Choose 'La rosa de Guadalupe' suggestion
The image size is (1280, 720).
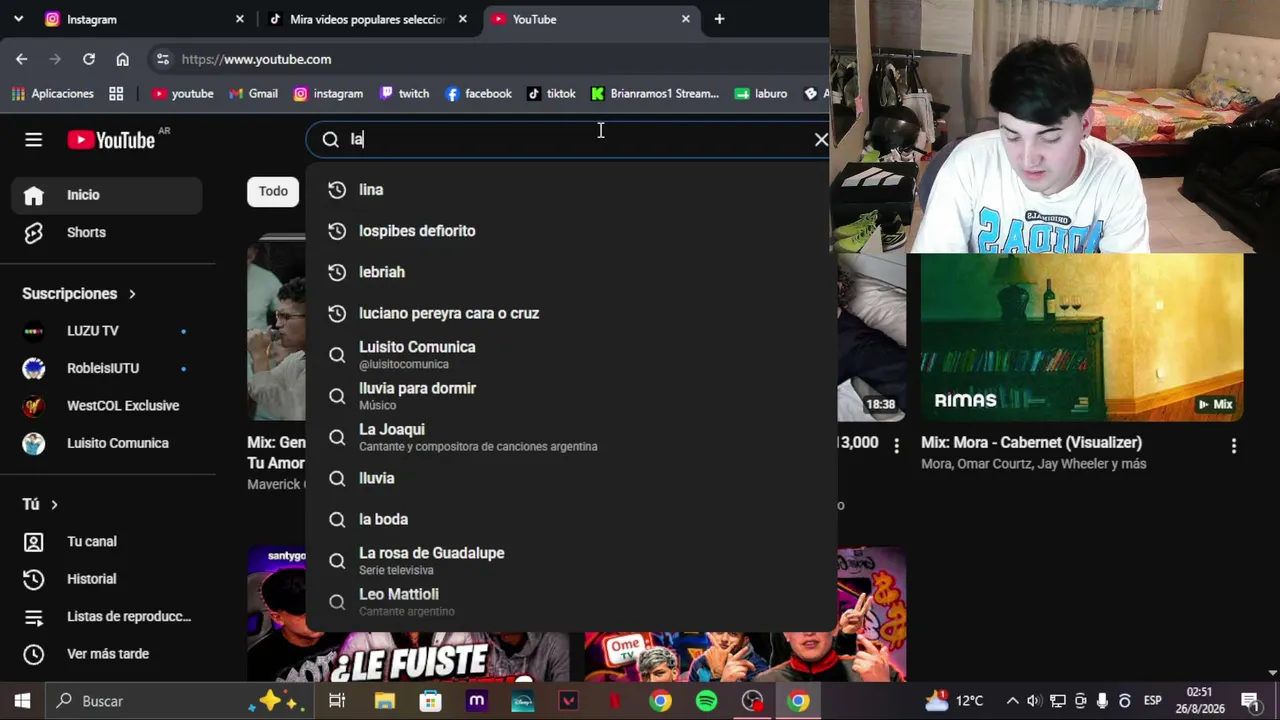point(570,560)
